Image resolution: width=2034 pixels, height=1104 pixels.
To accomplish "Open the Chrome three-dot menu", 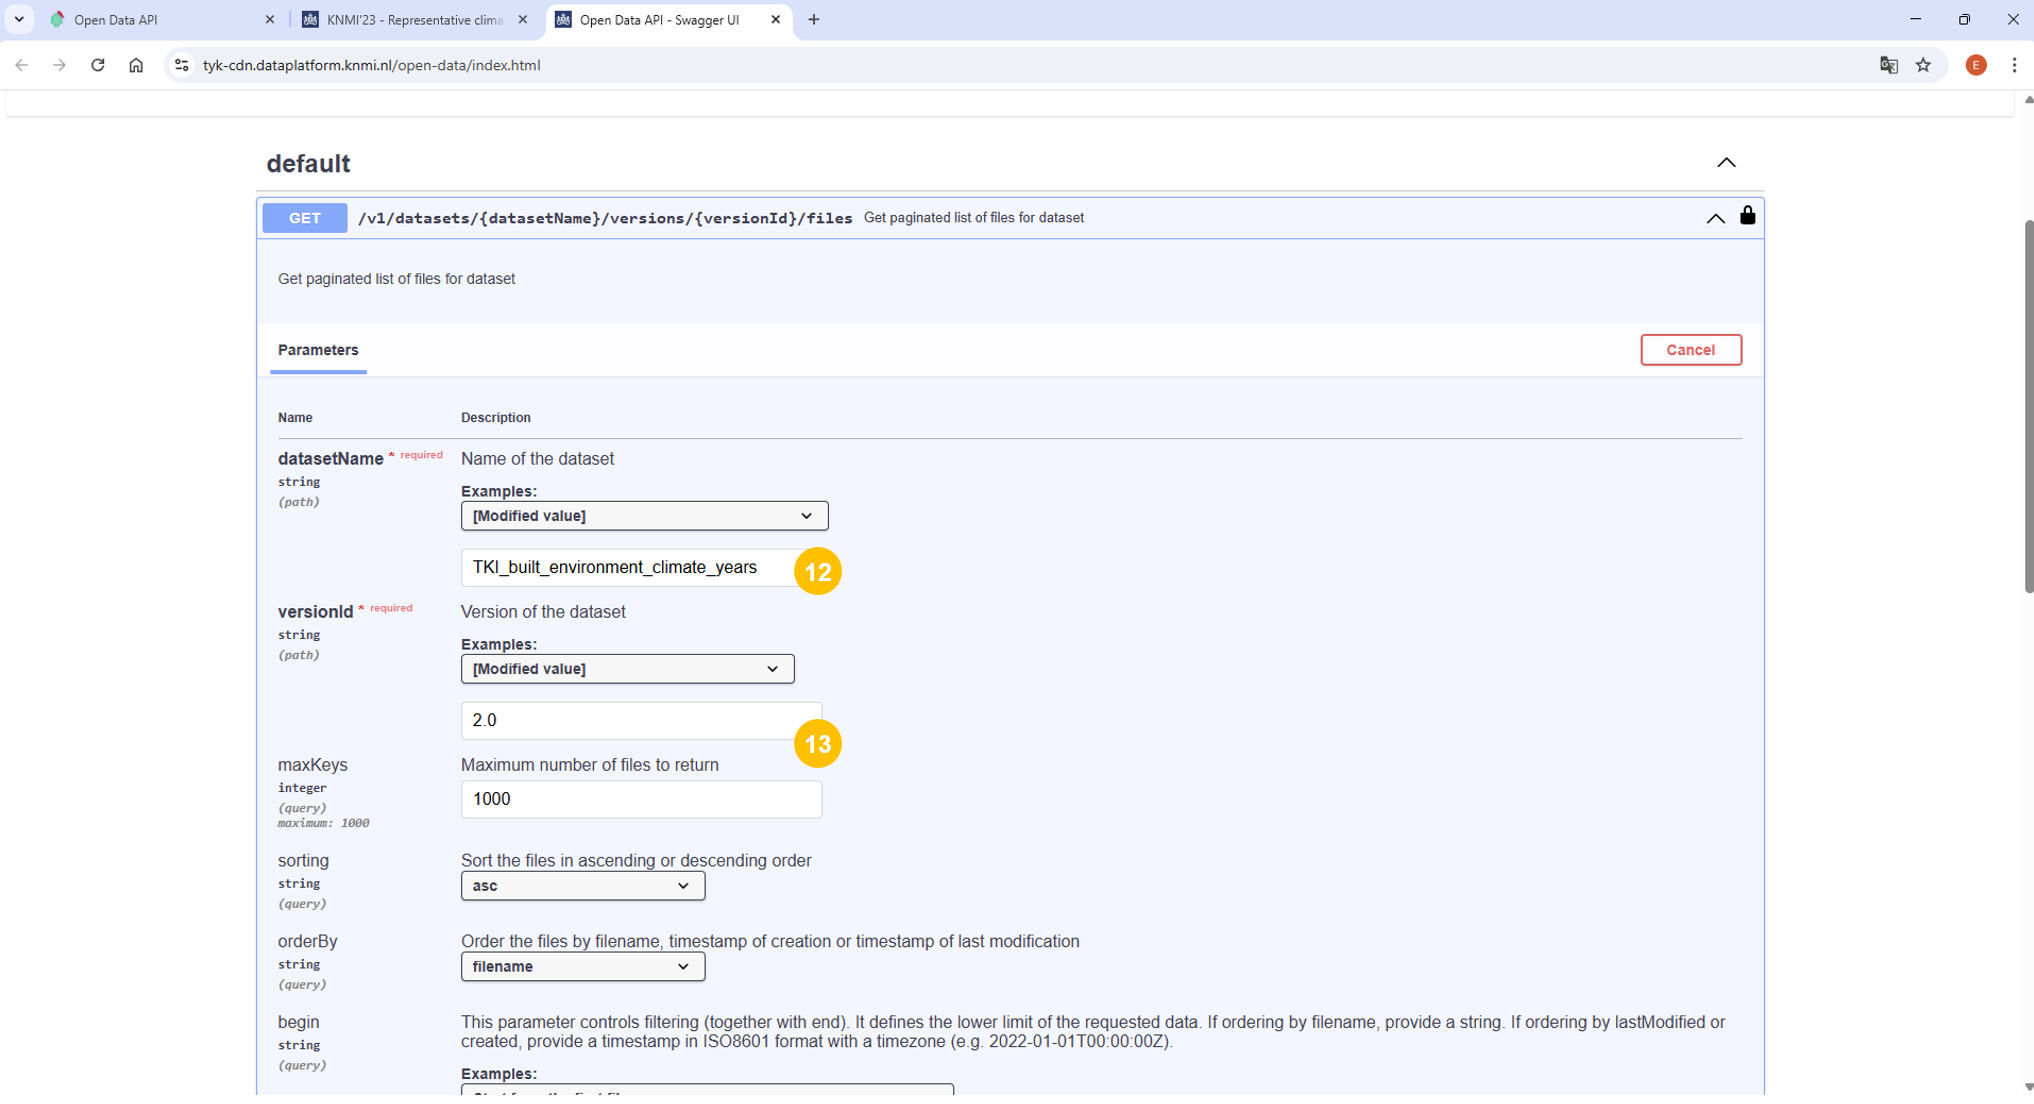I will point(2014,65).
